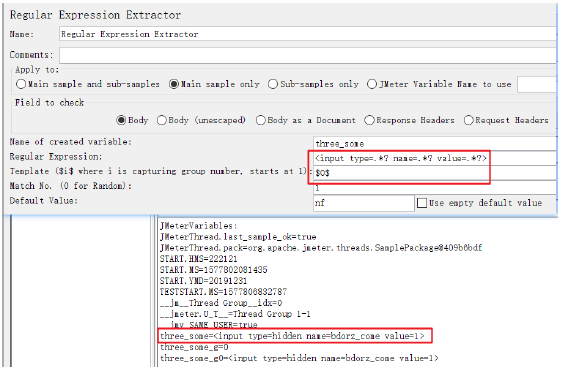Click the Template field containing $0$

pyautogui.click(x=435, y=173)
